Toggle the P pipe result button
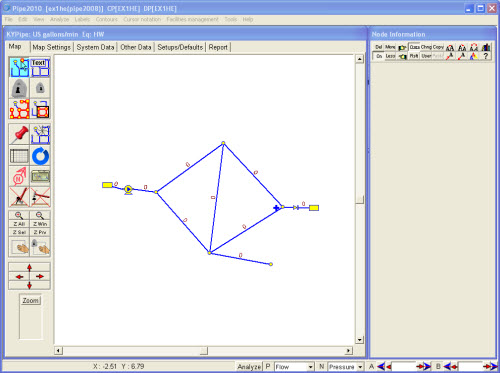The image size is (500, 373). point(268,366)
